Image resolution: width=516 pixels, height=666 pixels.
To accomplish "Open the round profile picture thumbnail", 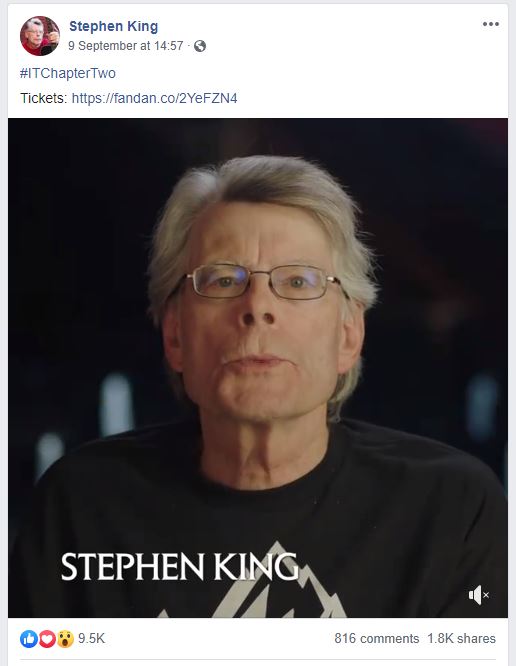I will 40,36.
